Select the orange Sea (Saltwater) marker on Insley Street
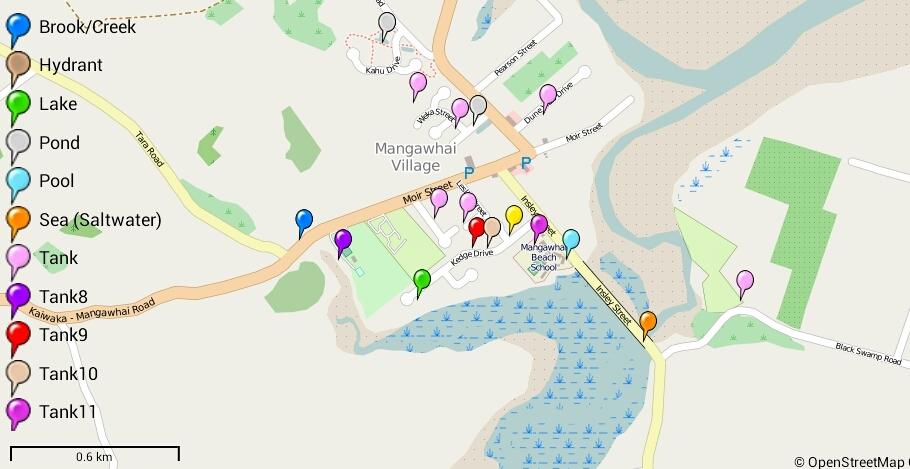The width and height of the screenshot is (910, 469). [x=648, y=326]
